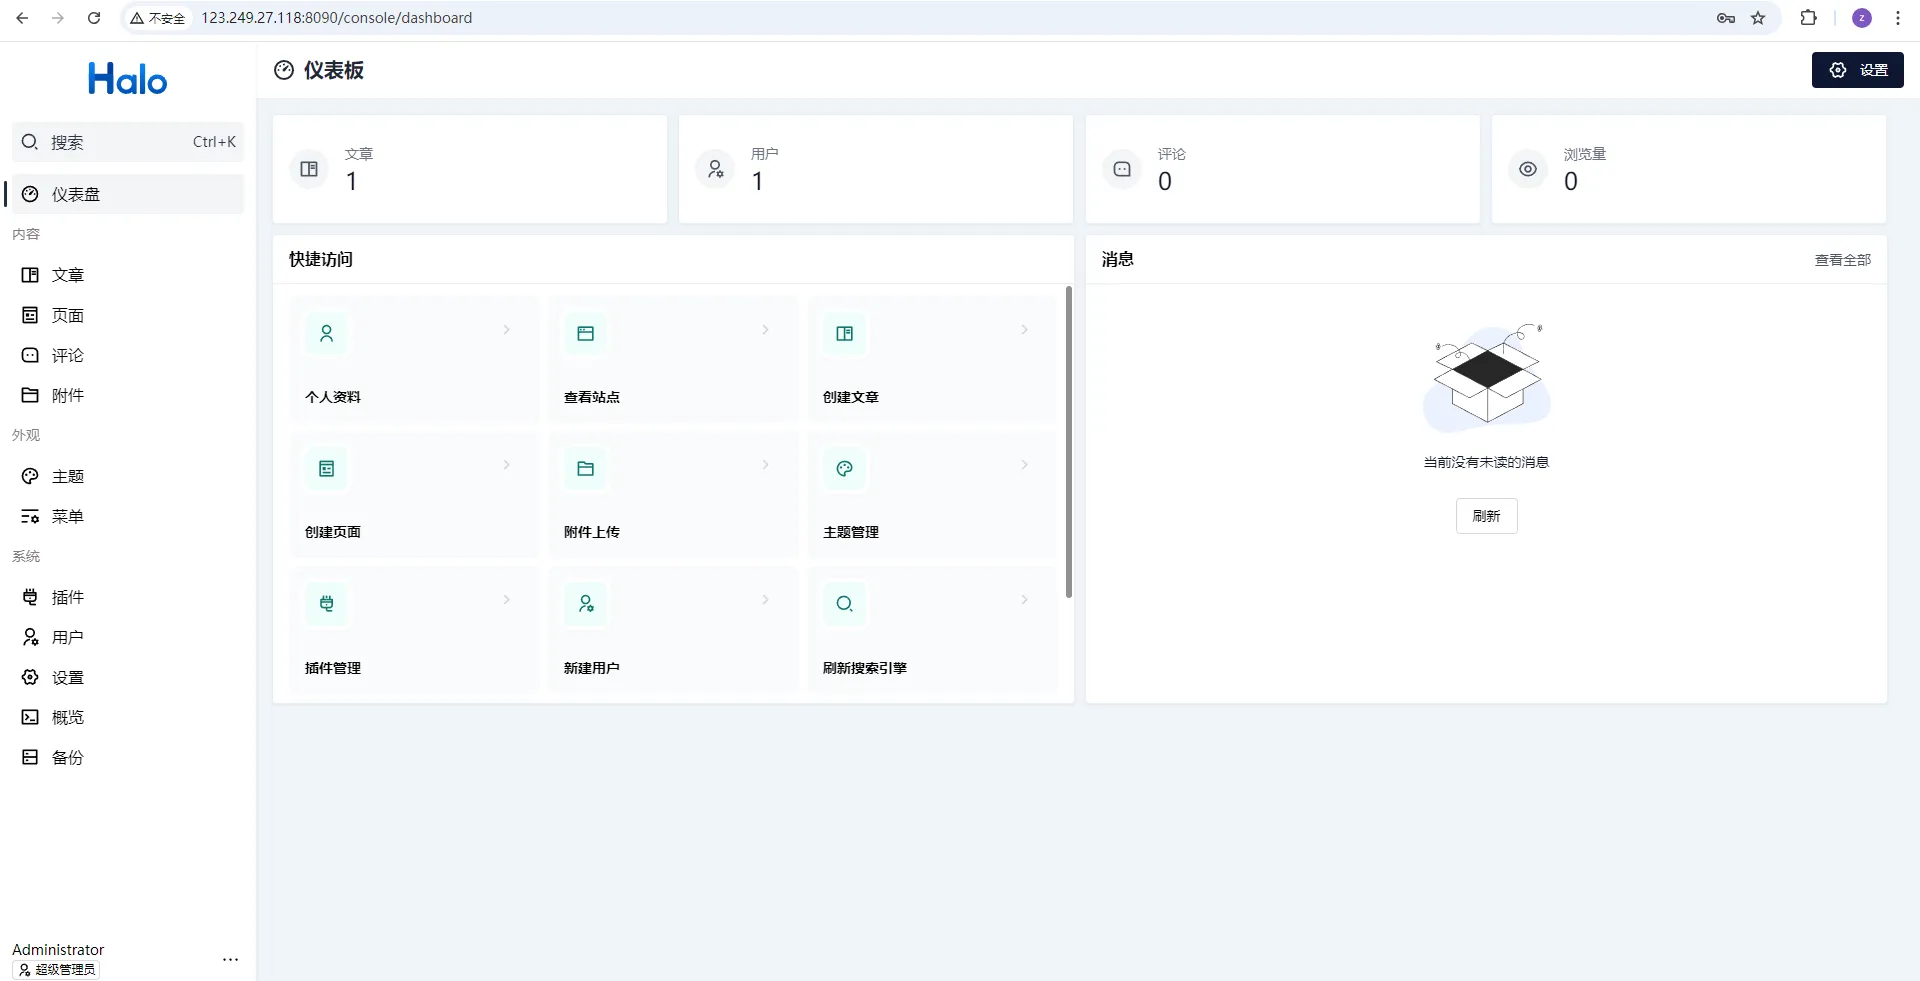Click the 创建页面 icon

point(326,468)
